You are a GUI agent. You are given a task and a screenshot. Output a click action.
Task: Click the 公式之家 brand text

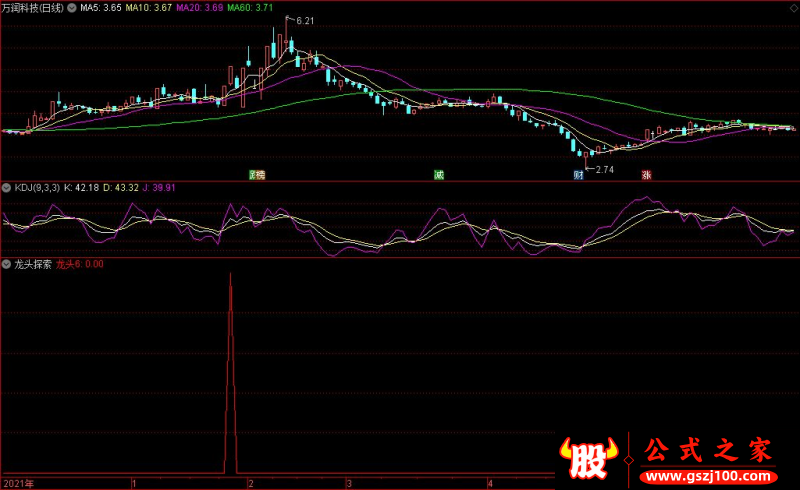coord(708,451)
